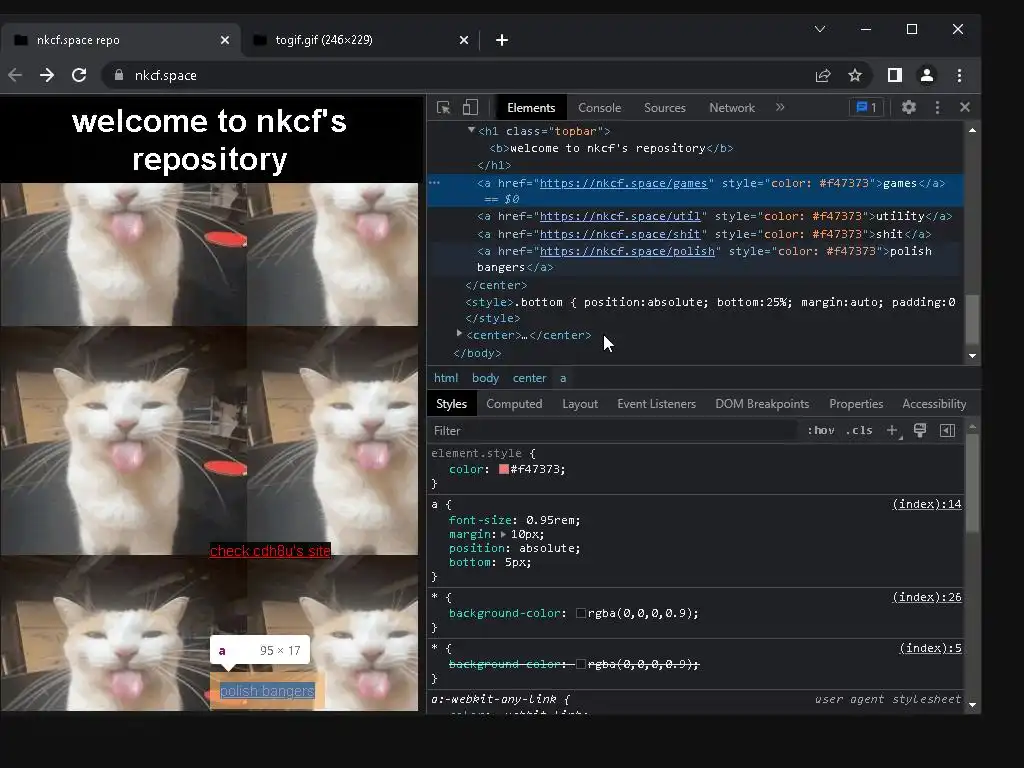Toggle rendering emulations paintbrush icon

920,430
